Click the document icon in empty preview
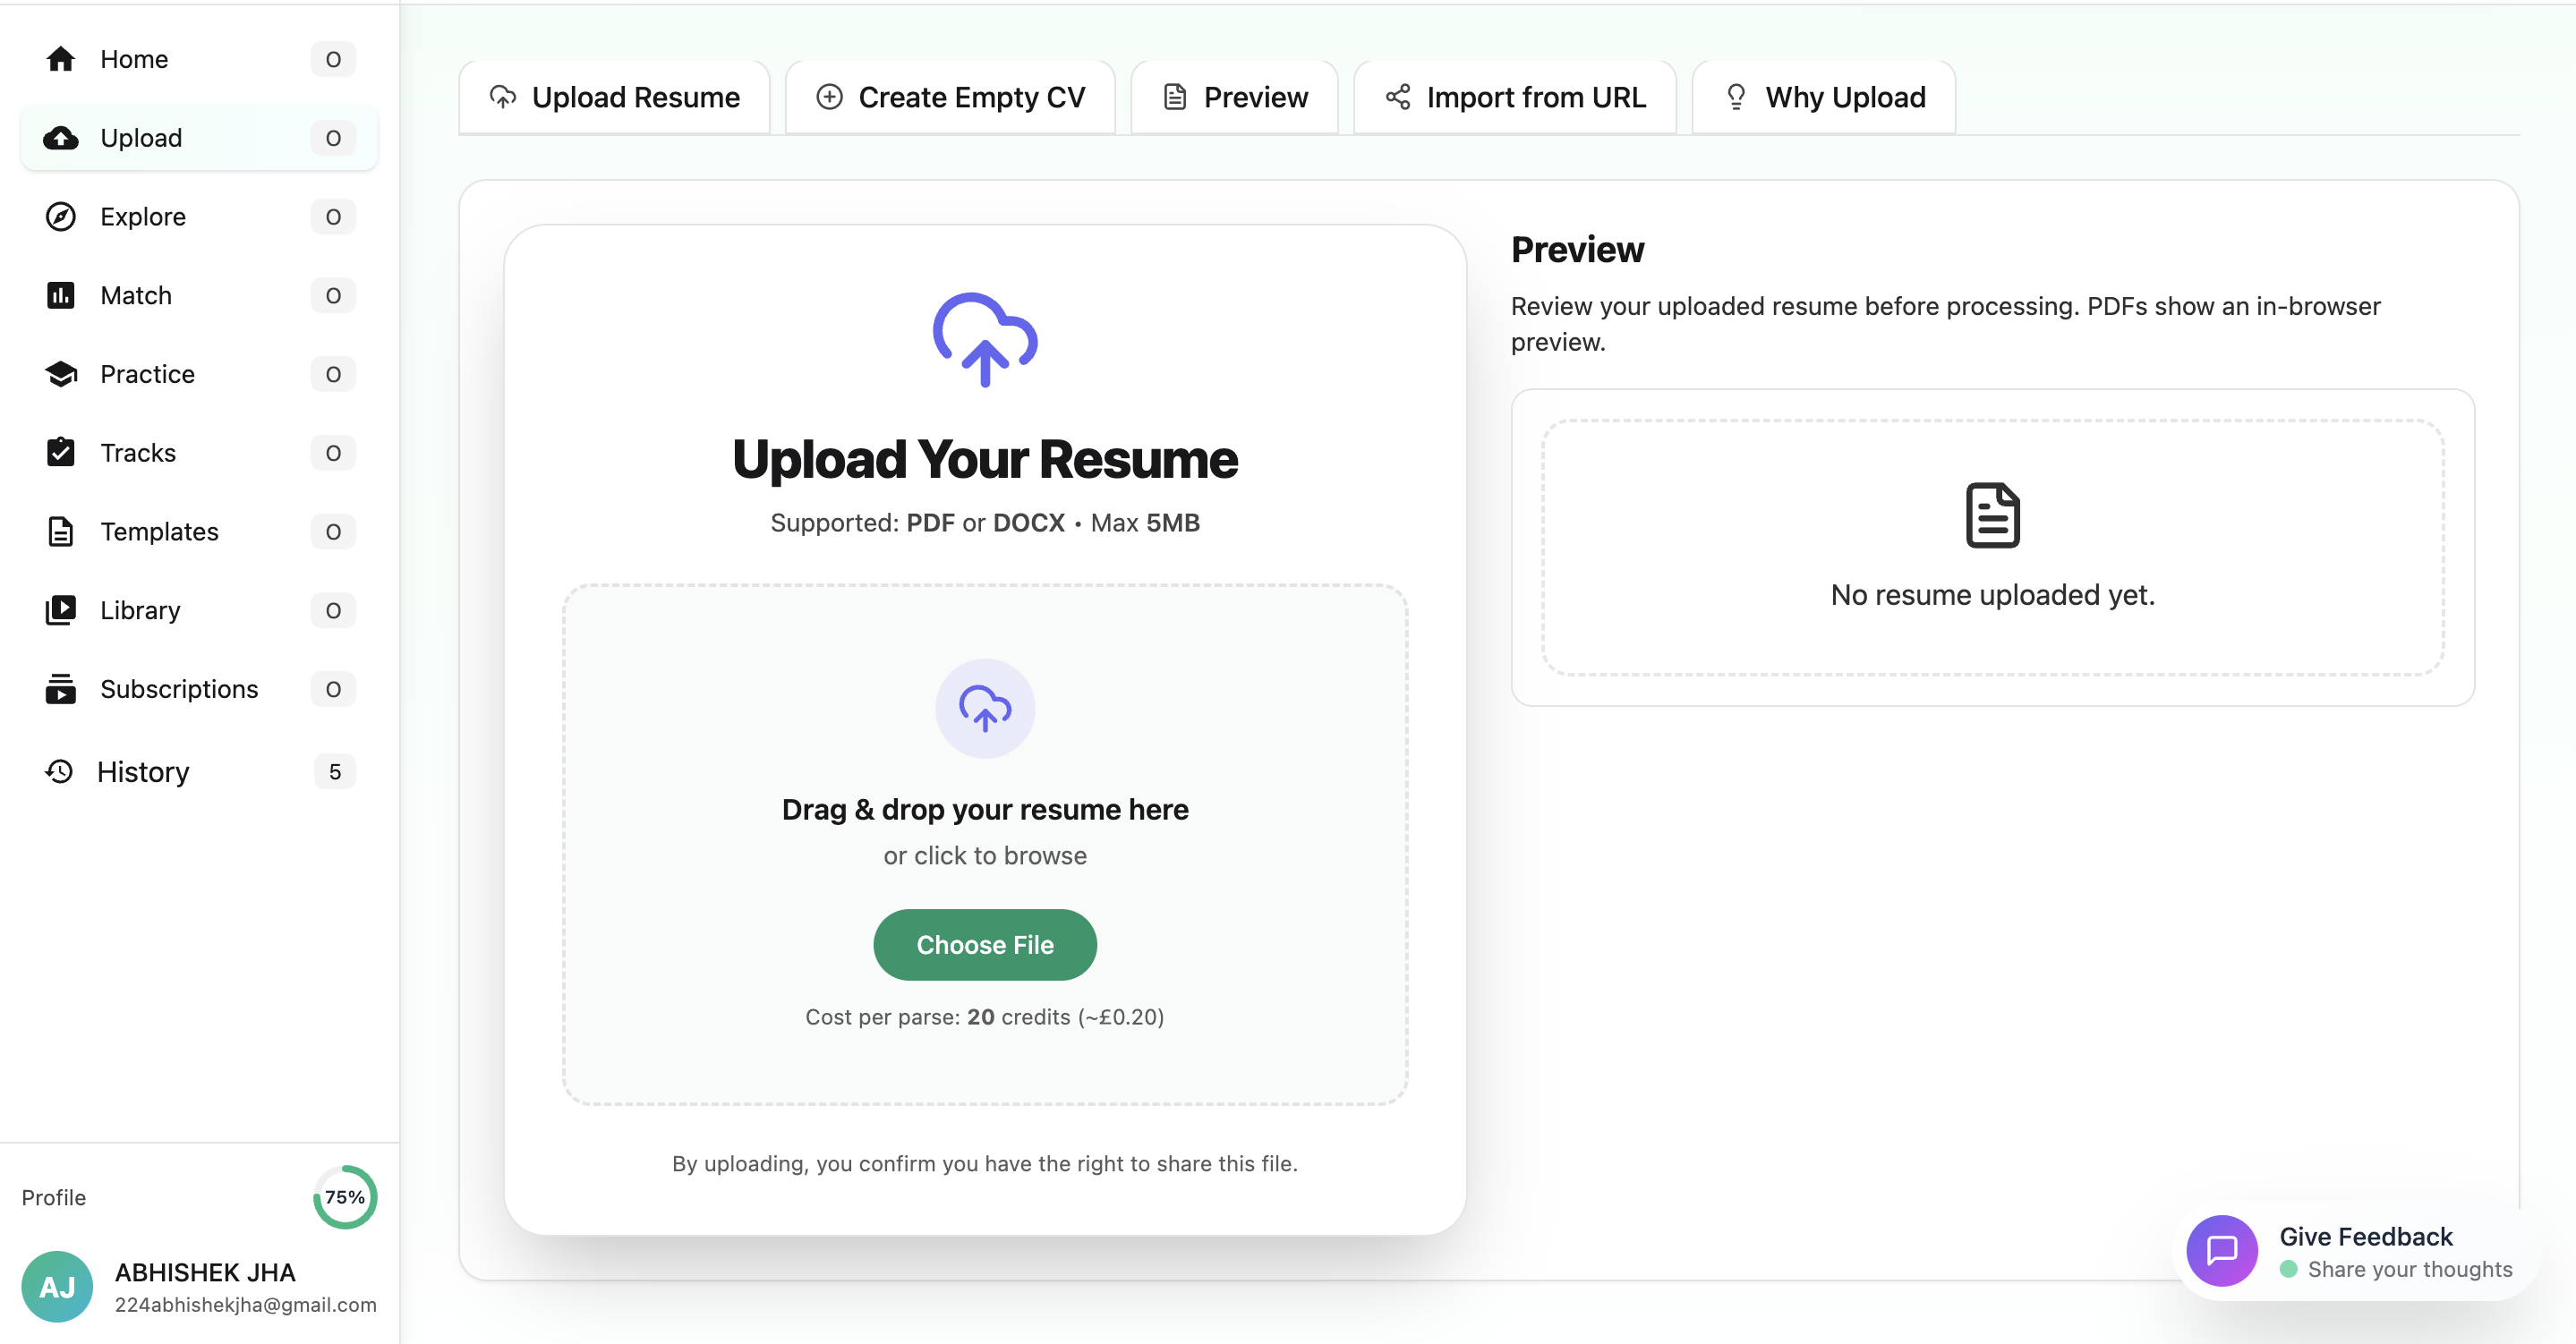Image resolution: width=2576 pixels, height=1344 pixels. [x=1992, y=515]
